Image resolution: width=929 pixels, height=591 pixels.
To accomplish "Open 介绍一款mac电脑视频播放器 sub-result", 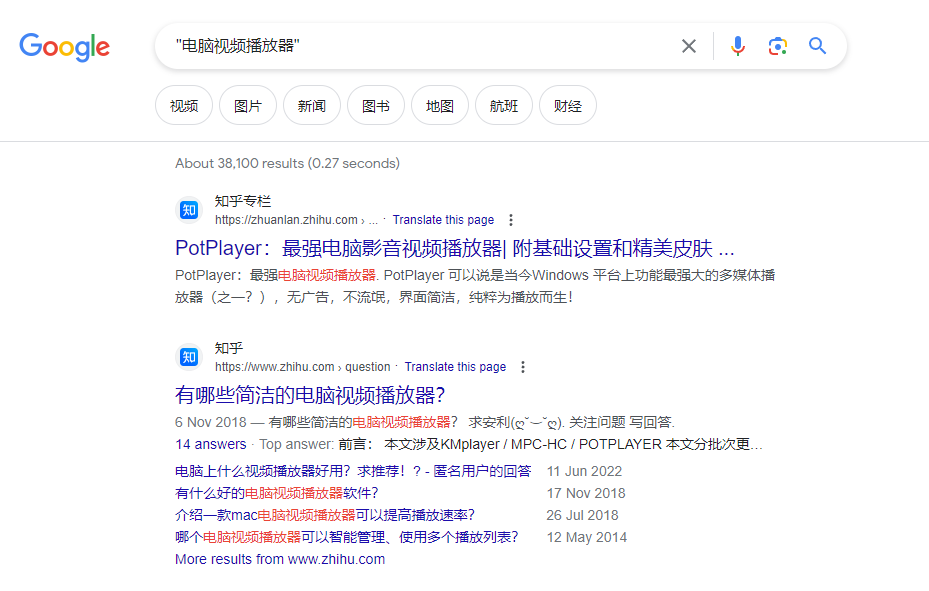I will pyautogui.click(x=325, y=515).
